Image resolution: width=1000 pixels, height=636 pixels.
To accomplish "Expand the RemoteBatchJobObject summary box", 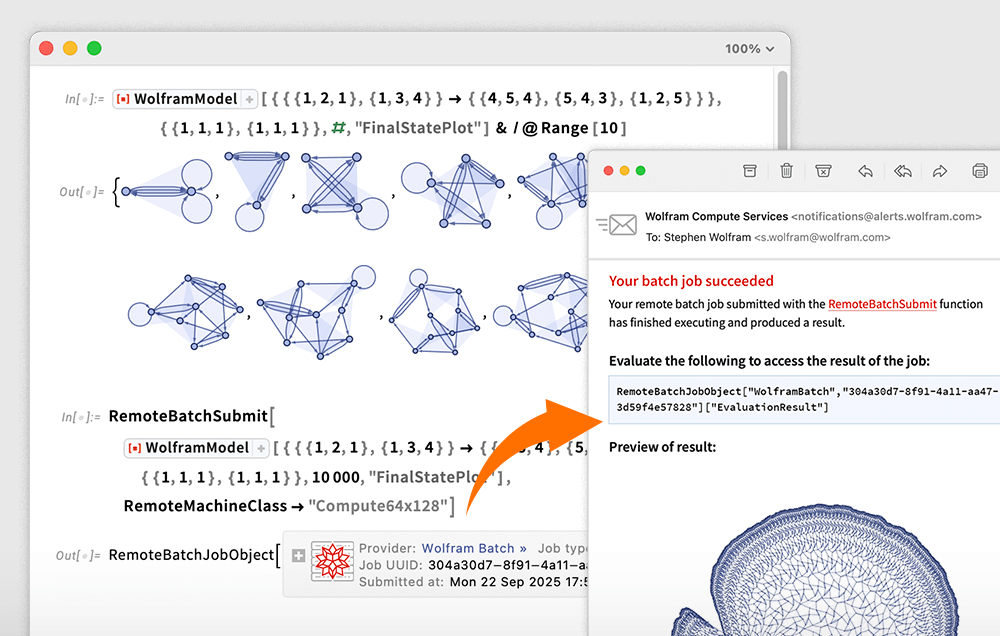I will click(x=298, y=555).
